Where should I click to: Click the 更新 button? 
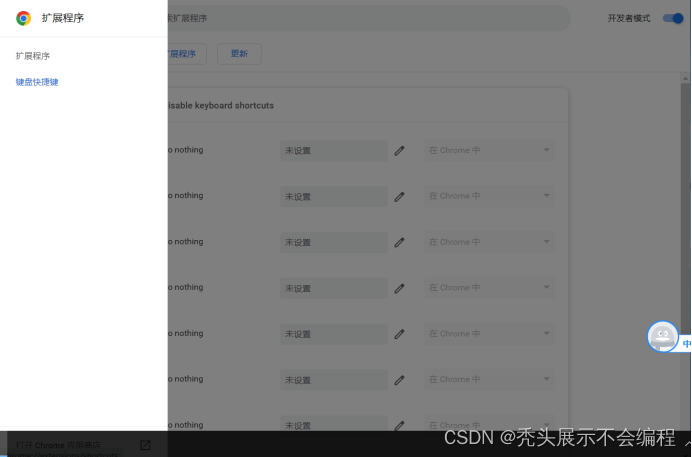(239, 54)
